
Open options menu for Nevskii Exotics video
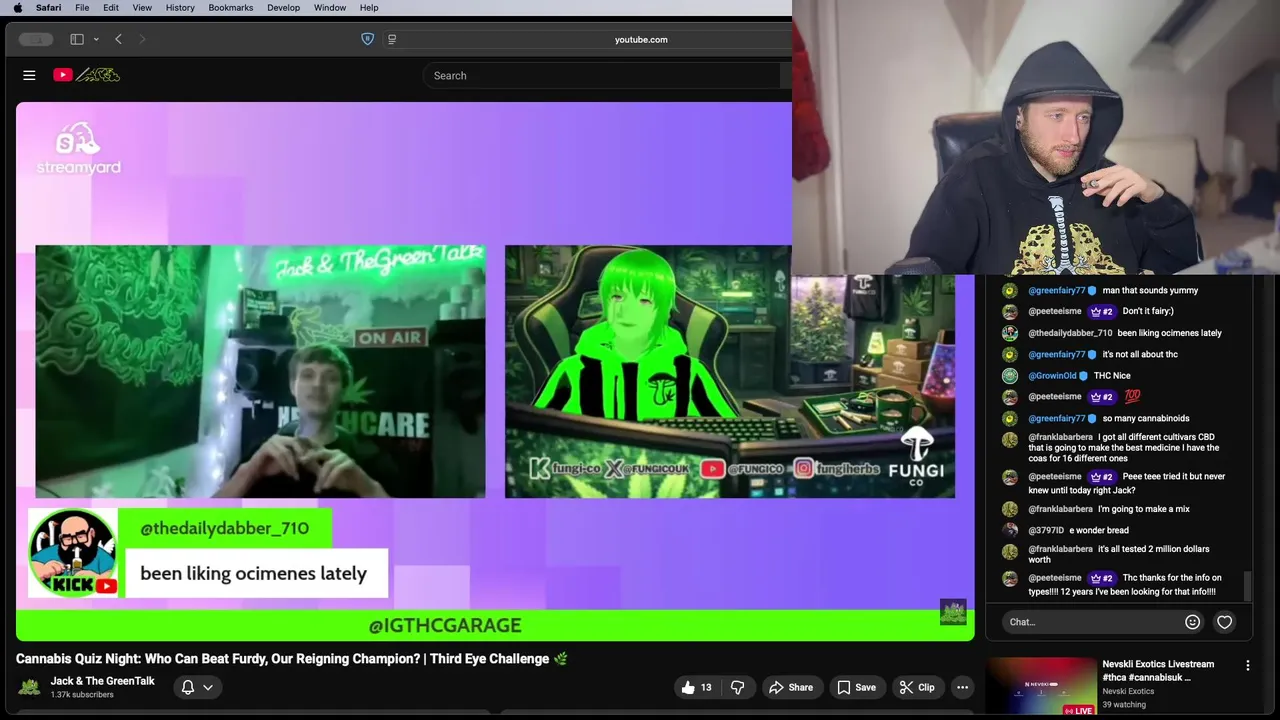tap(1247, 665)
